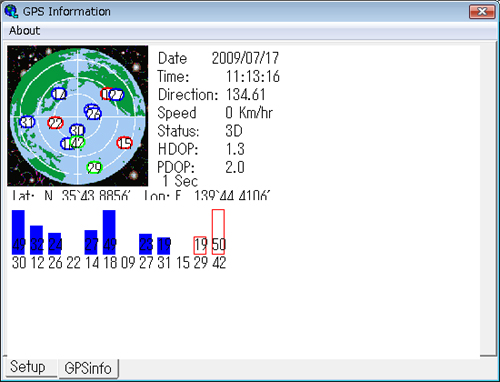The image size is (500, 382).
Task: Click the red outlined bar for satellite 29
Action: (x=200, y=246)
